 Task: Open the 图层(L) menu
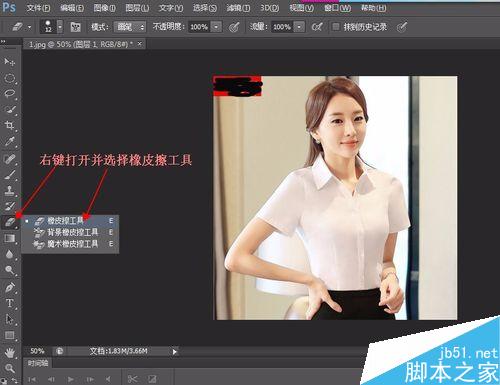pos(137,7)
